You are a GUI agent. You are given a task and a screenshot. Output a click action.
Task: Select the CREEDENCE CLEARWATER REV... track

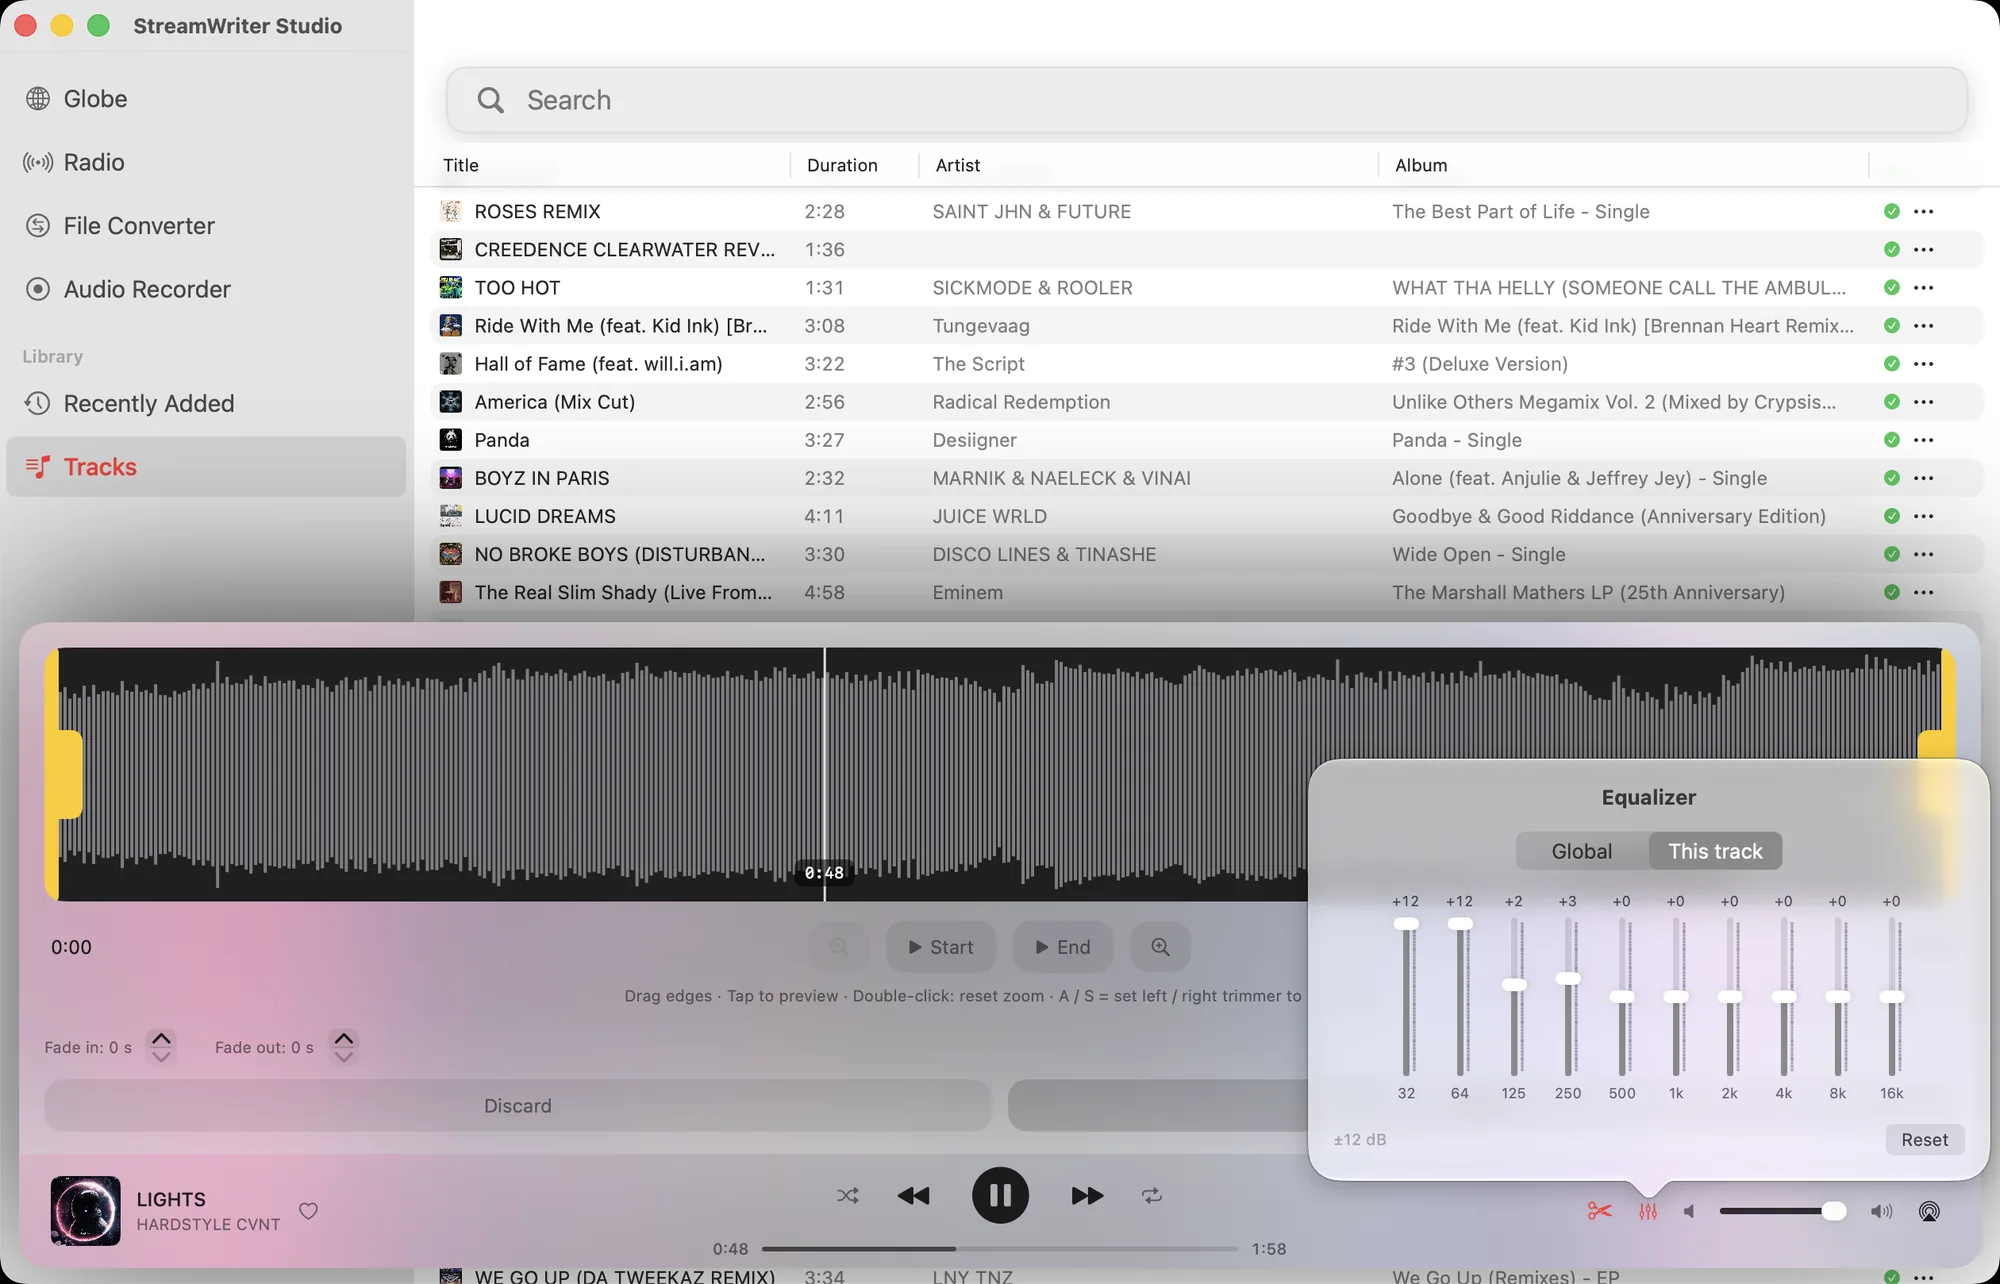pos(1206,250)
